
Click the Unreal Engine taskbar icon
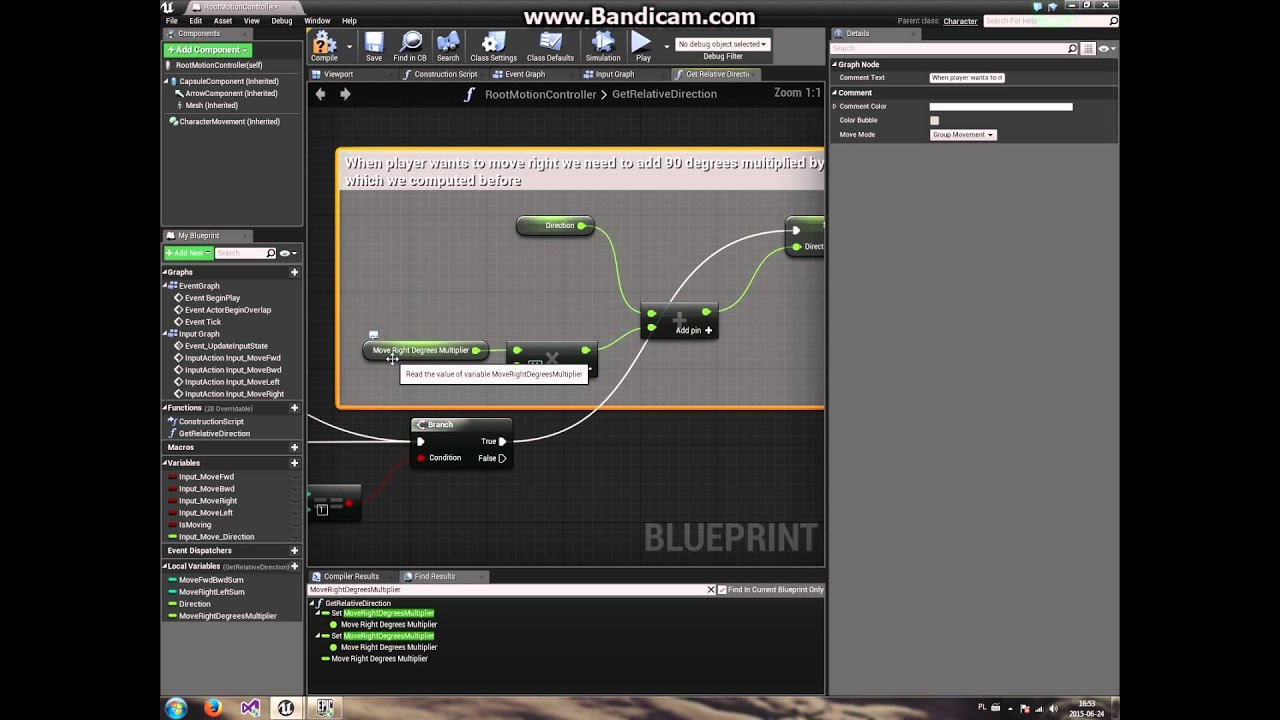point(287,708)
